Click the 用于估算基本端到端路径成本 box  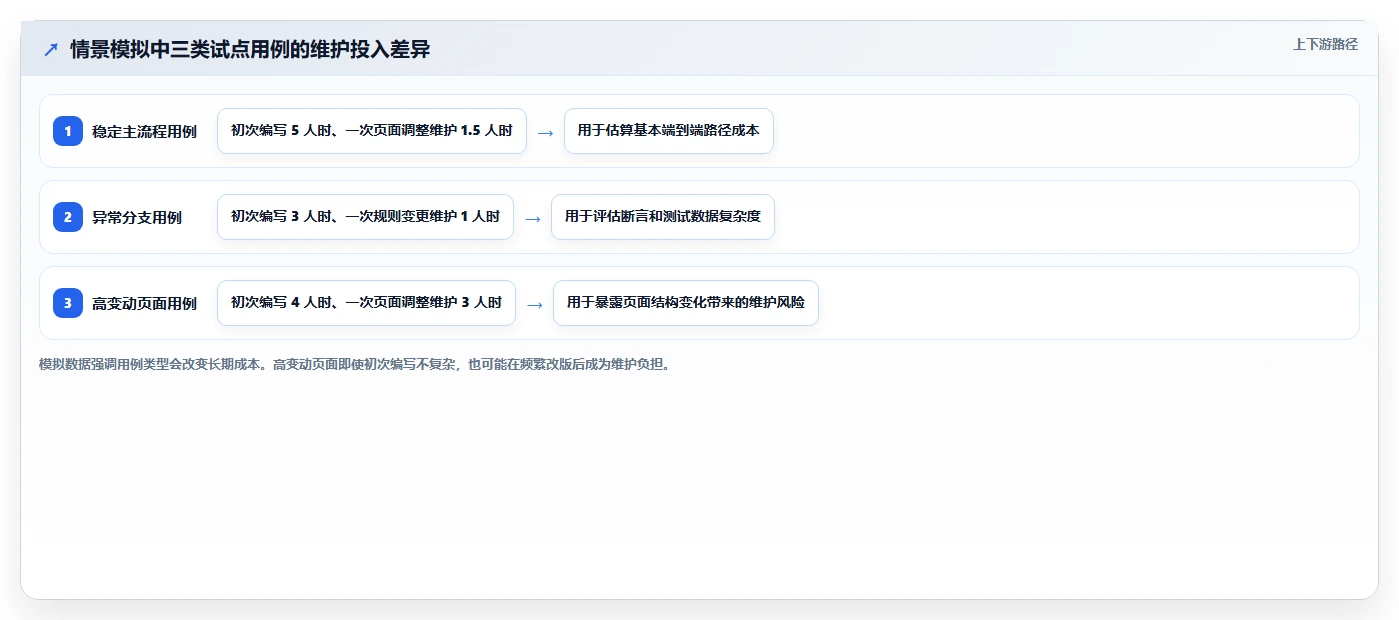point(669,131)
